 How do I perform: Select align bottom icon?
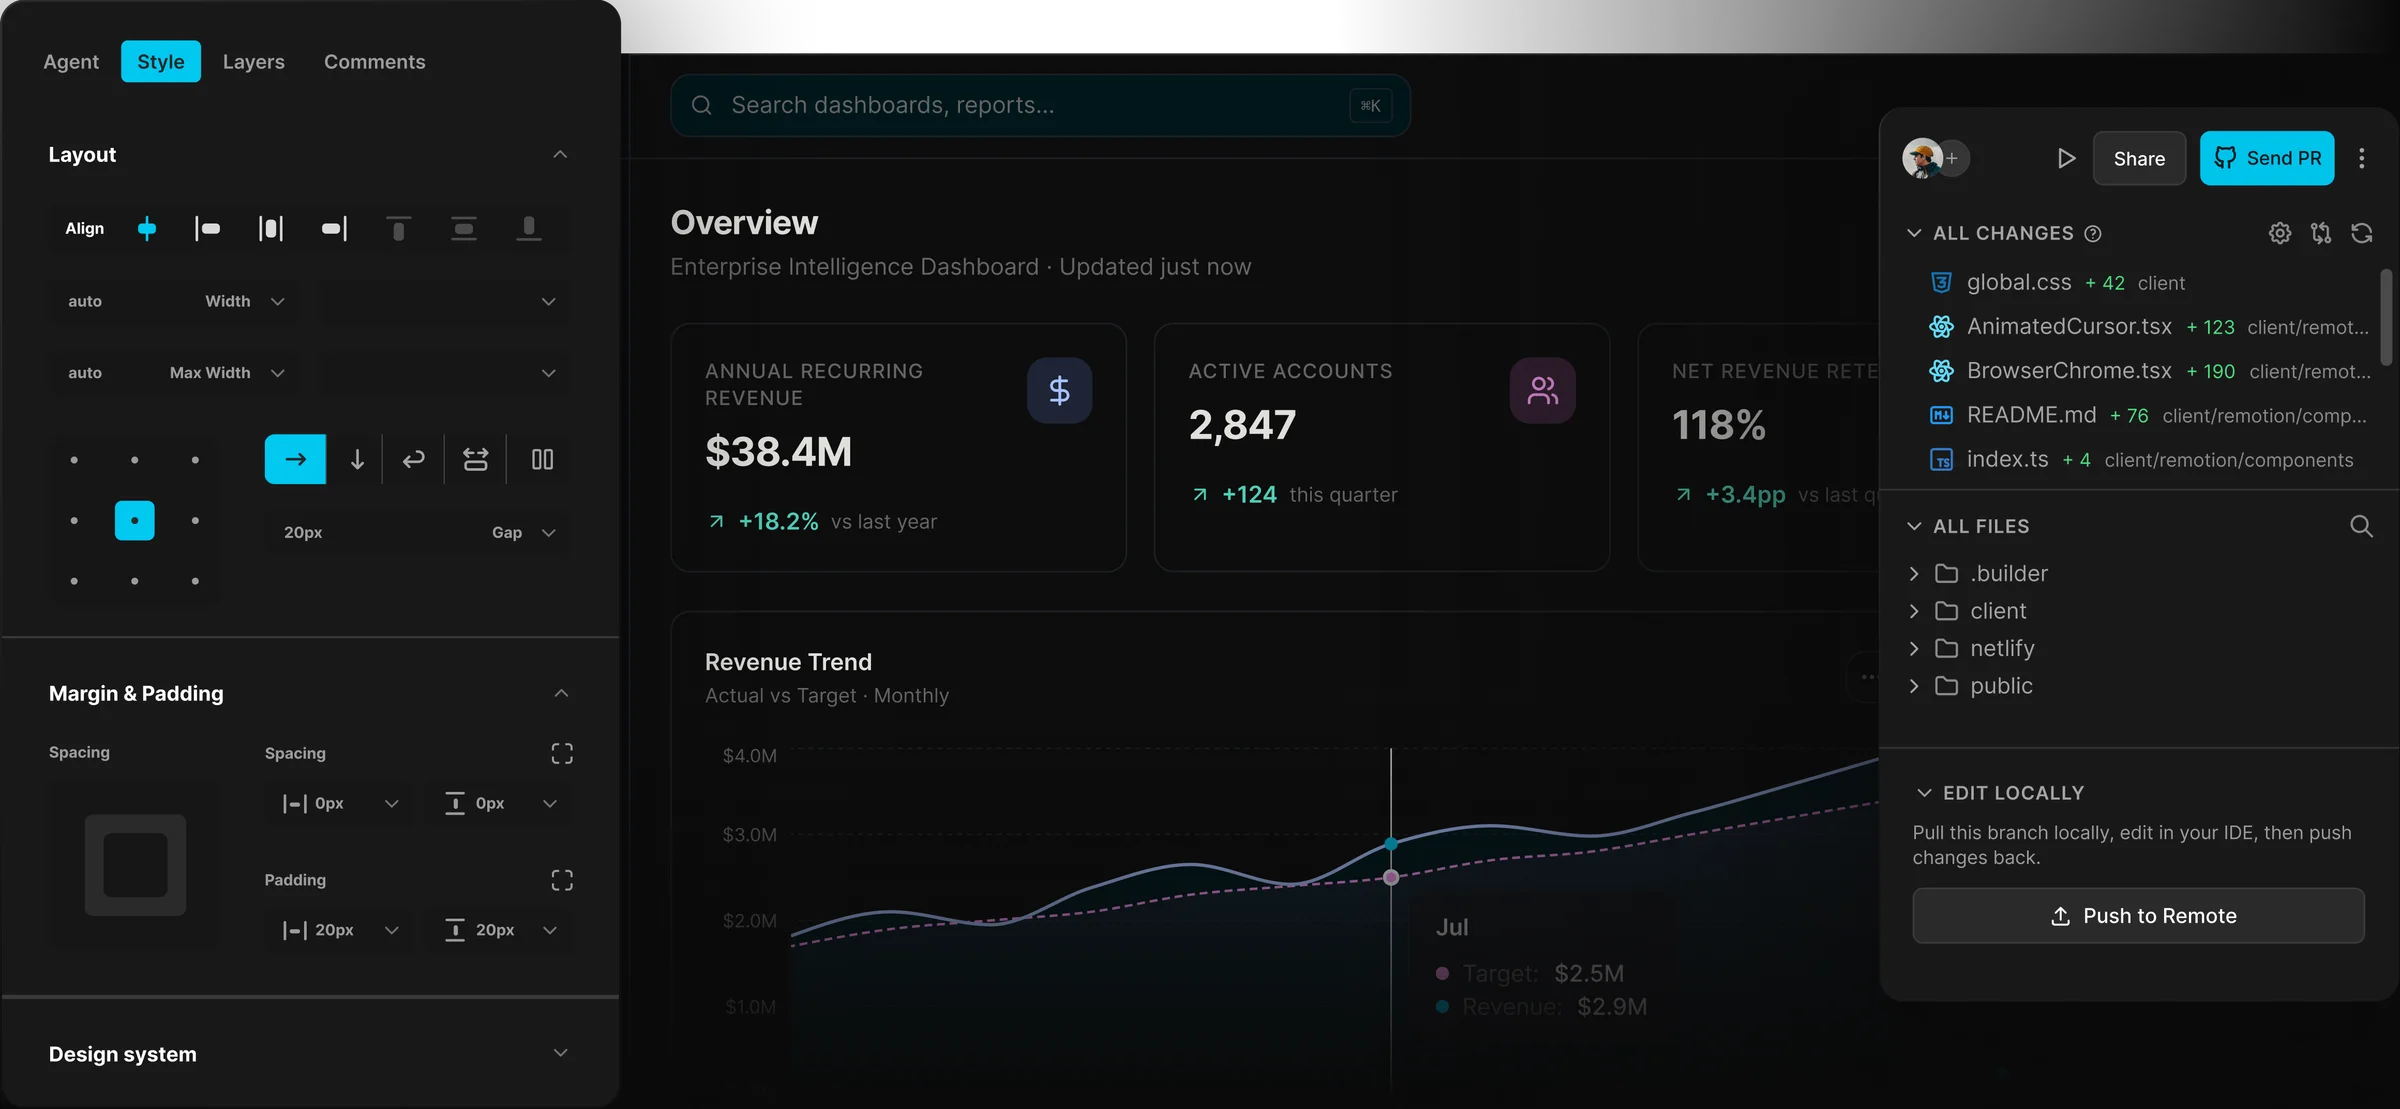pyautogui.click(x=528, y=229)
